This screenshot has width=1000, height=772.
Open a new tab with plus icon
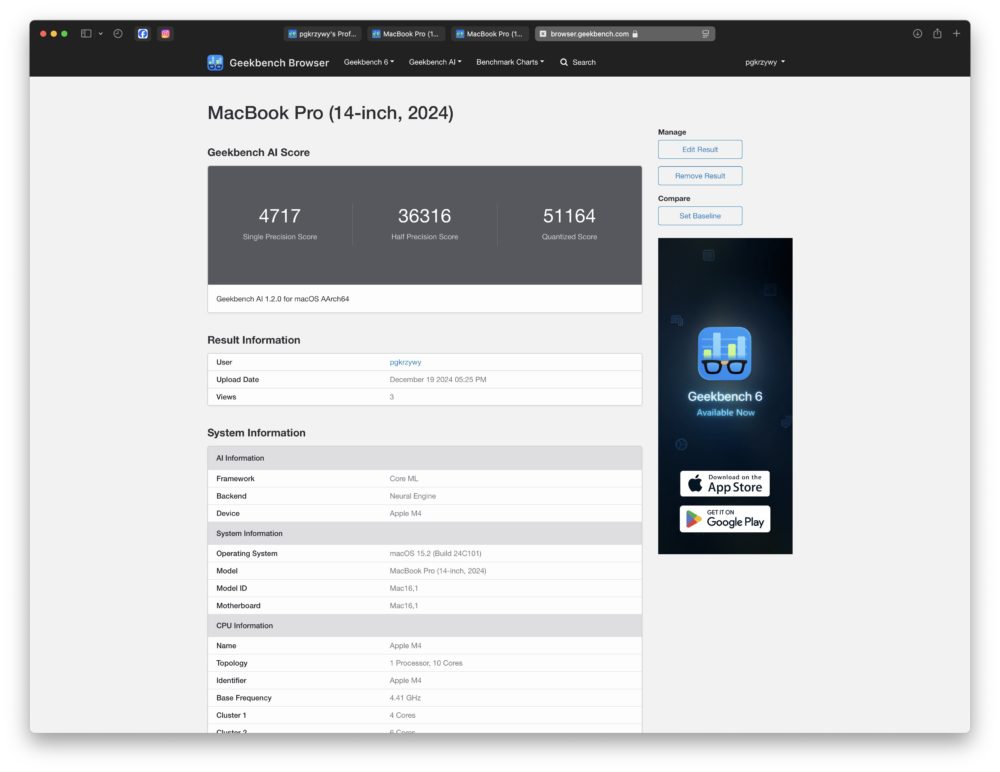pyautogui.click(x=957, y=34)
